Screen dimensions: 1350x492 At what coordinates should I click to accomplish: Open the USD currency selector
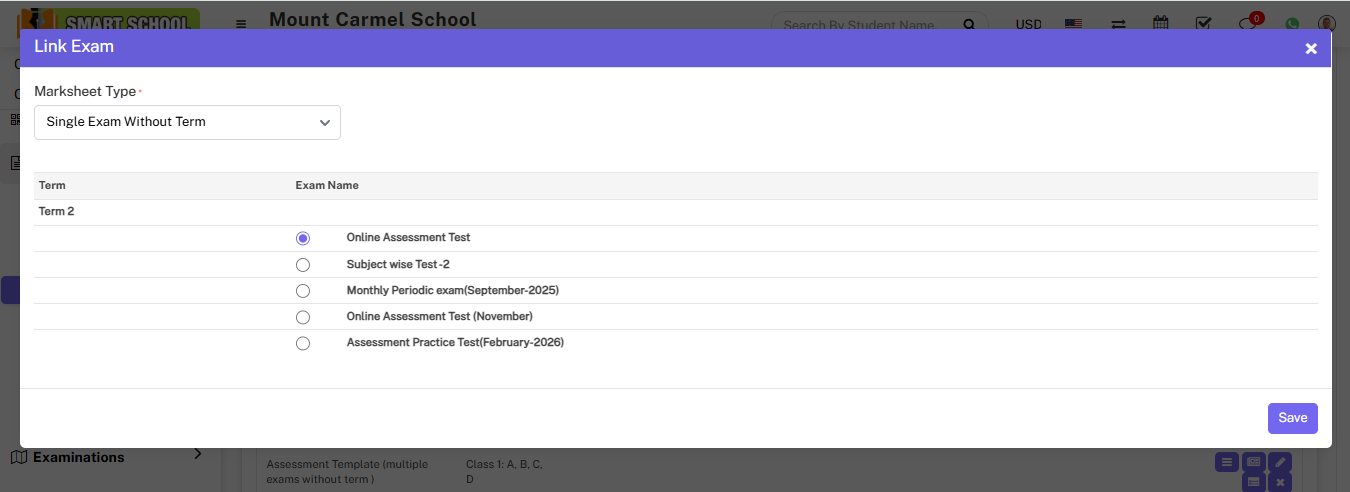1028,24
